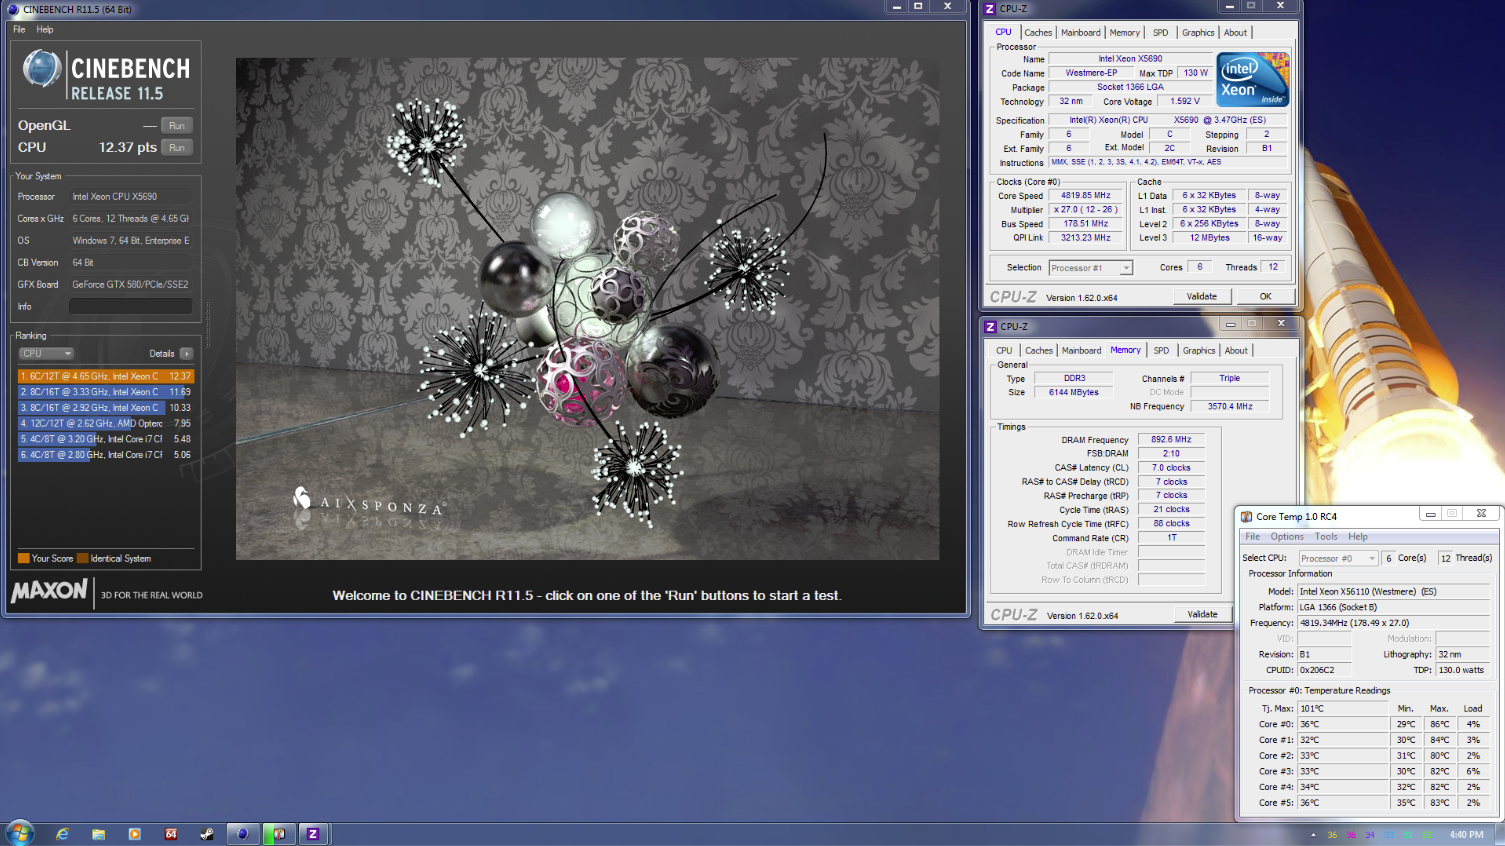The height and width of the screenshot is (846, 1505).
Task: Launch Internet Explorer from the taskbar
Action: tap(62, 833)
